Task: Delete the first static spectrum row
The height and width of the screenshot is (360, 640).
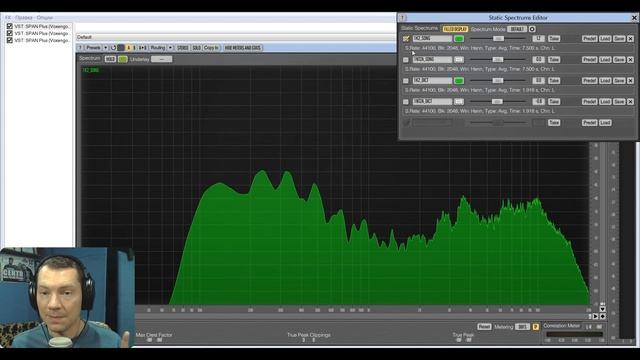Action: coord(630,38)
